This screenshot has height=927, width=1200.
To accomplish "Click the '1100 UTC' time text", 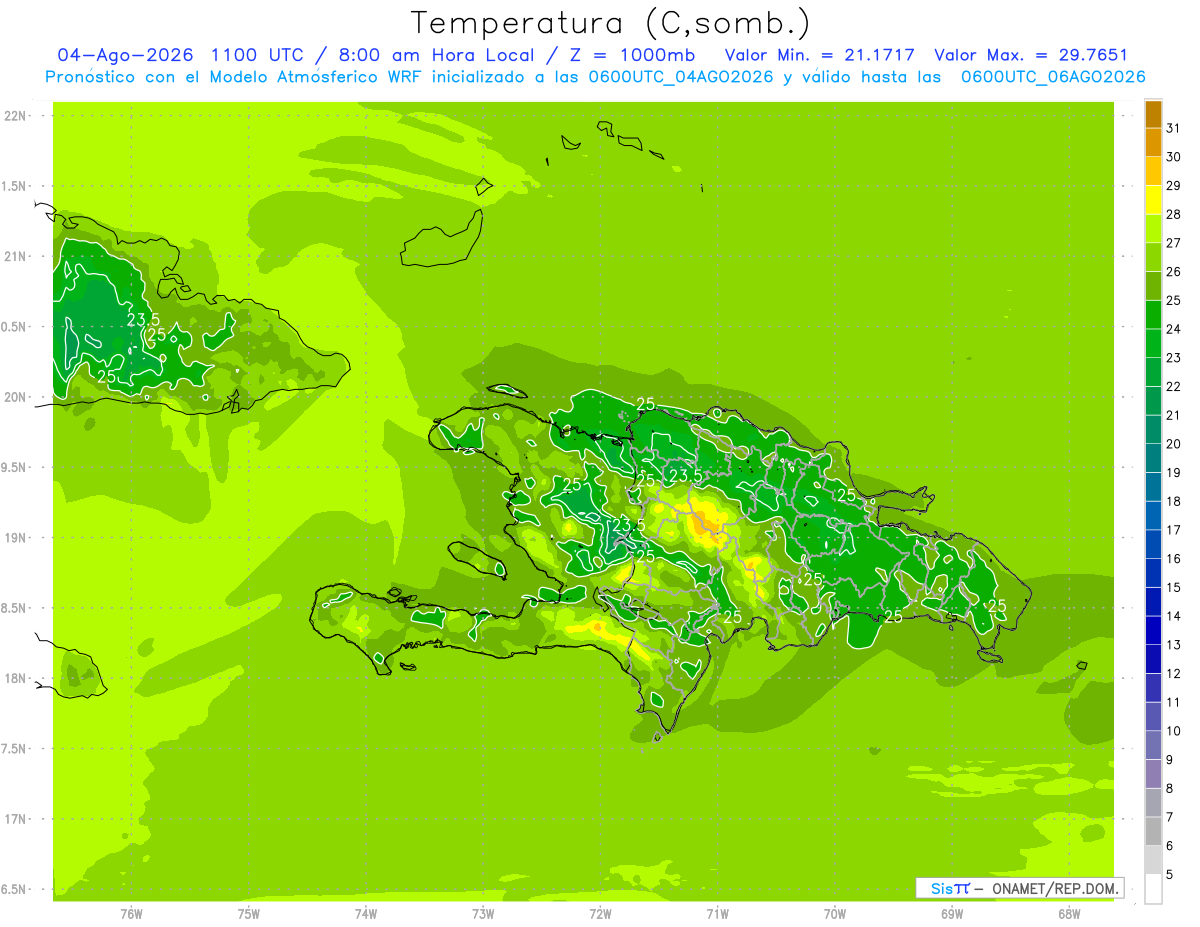I will click(258, 55).
